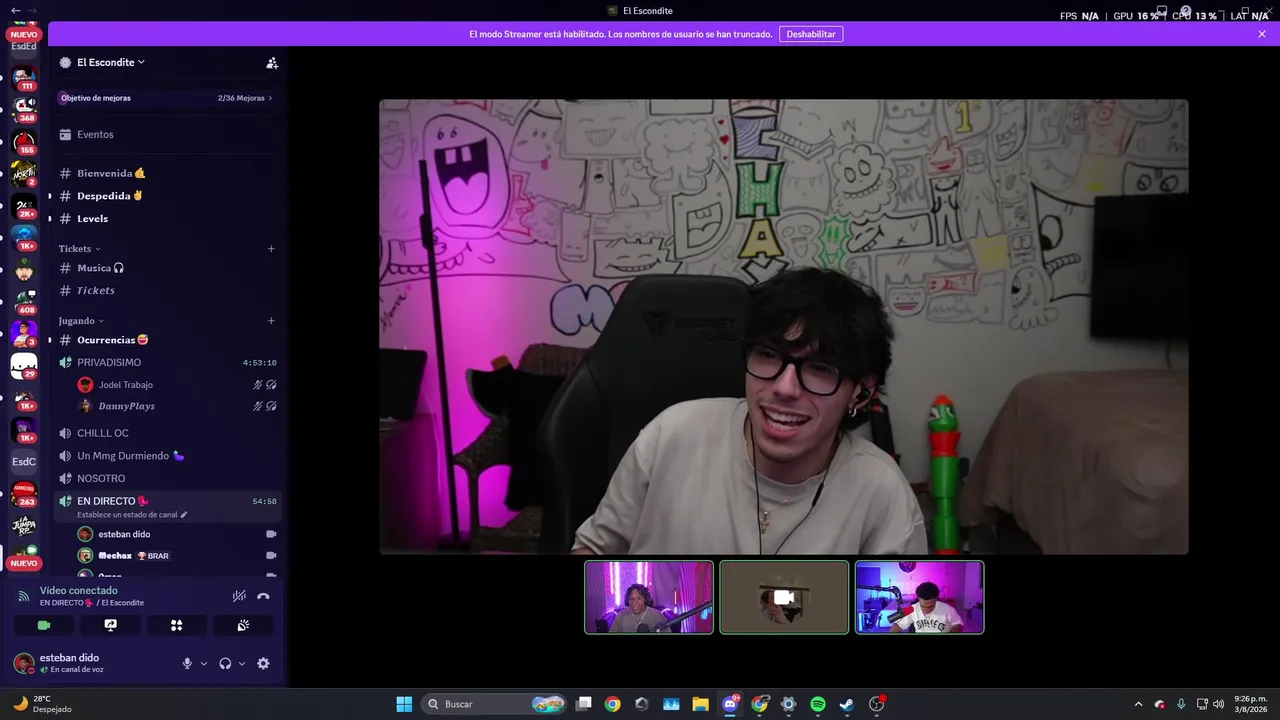Open user settings gear
The image size is (1280, 720).
(x=263, y=663)
